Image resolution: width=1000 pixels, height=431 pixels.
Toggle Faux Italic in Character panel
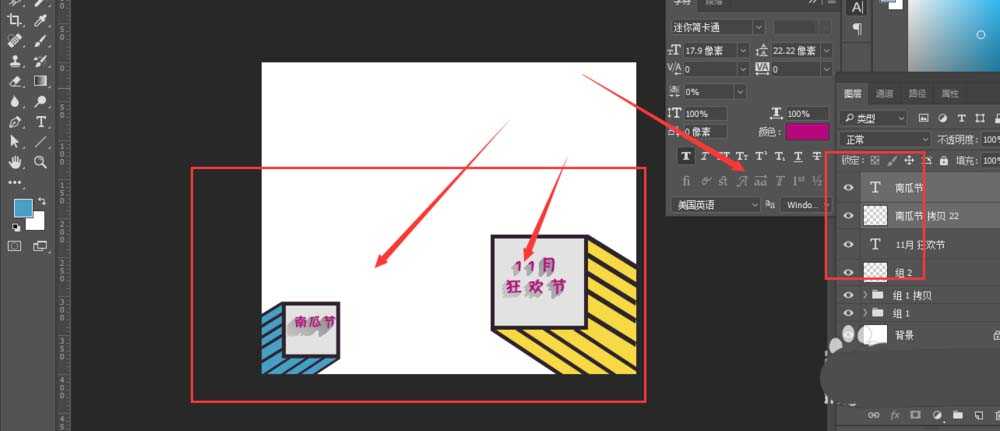click(705, 156)
